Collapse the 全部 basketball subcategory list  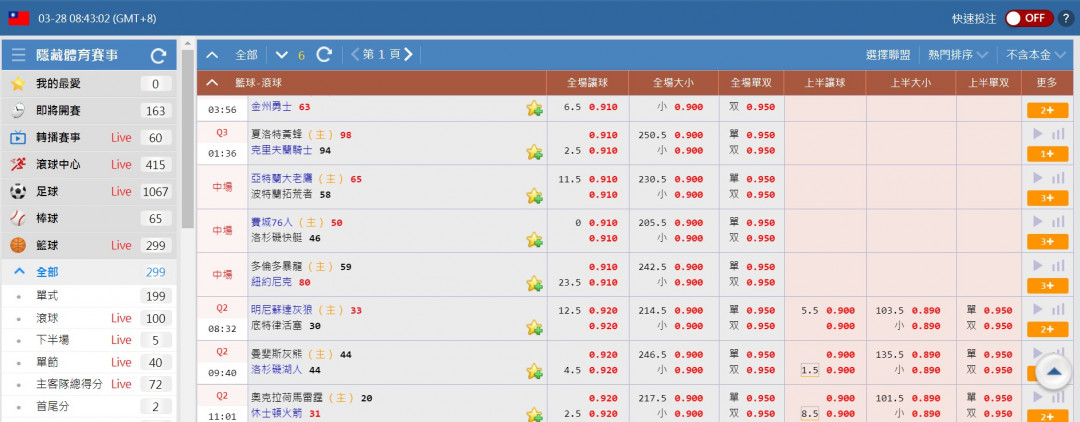(20, 272)
